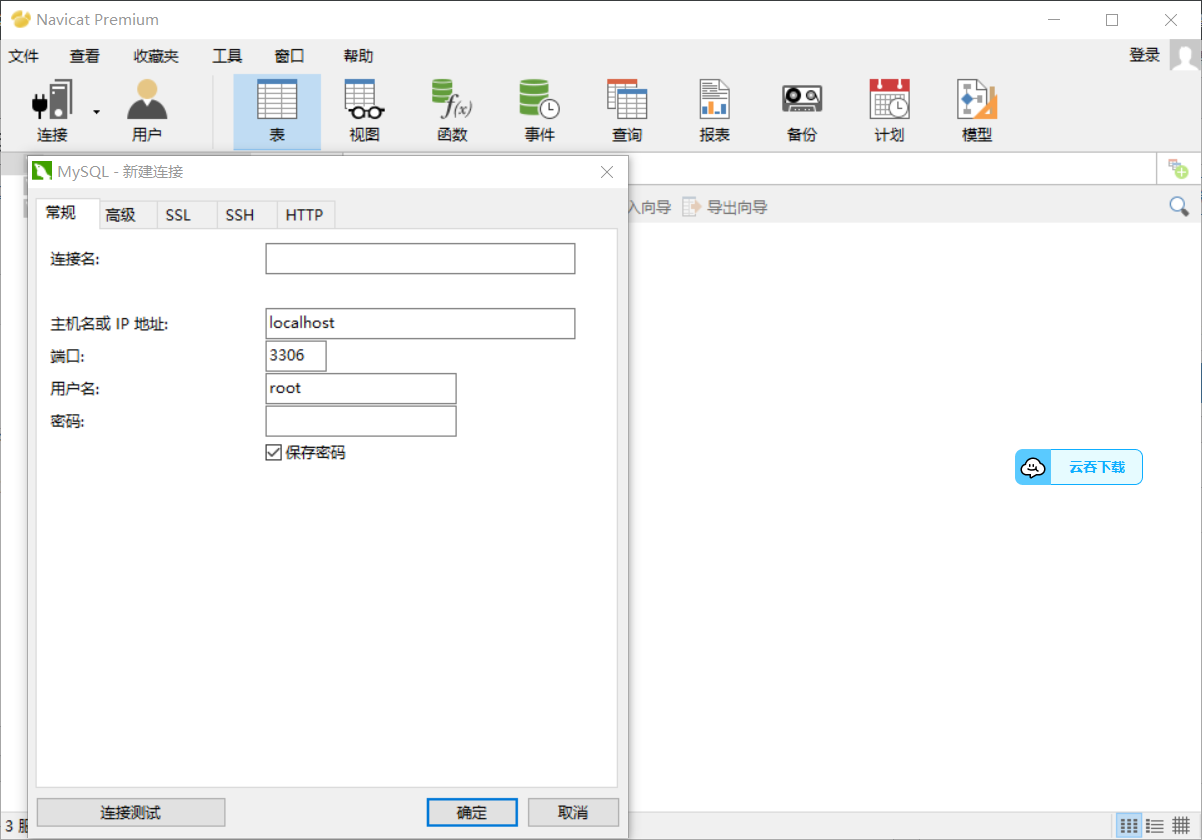
Task: Switch to icon list view in status bar
Action: click(1129, 826)
